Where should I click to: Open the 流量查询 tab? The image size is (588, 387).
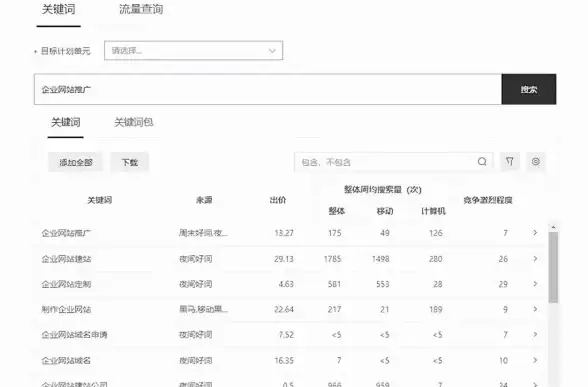(x=141, y=9)
